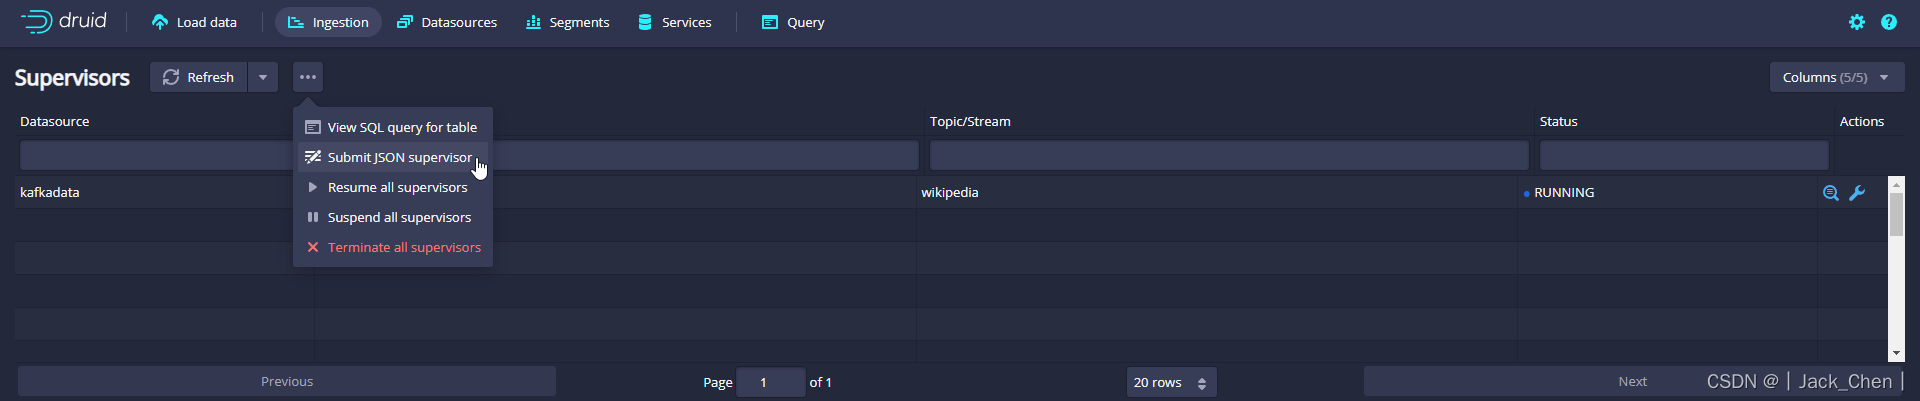Sort by Status column header
1920x401 pixels.
[1558, 121]
